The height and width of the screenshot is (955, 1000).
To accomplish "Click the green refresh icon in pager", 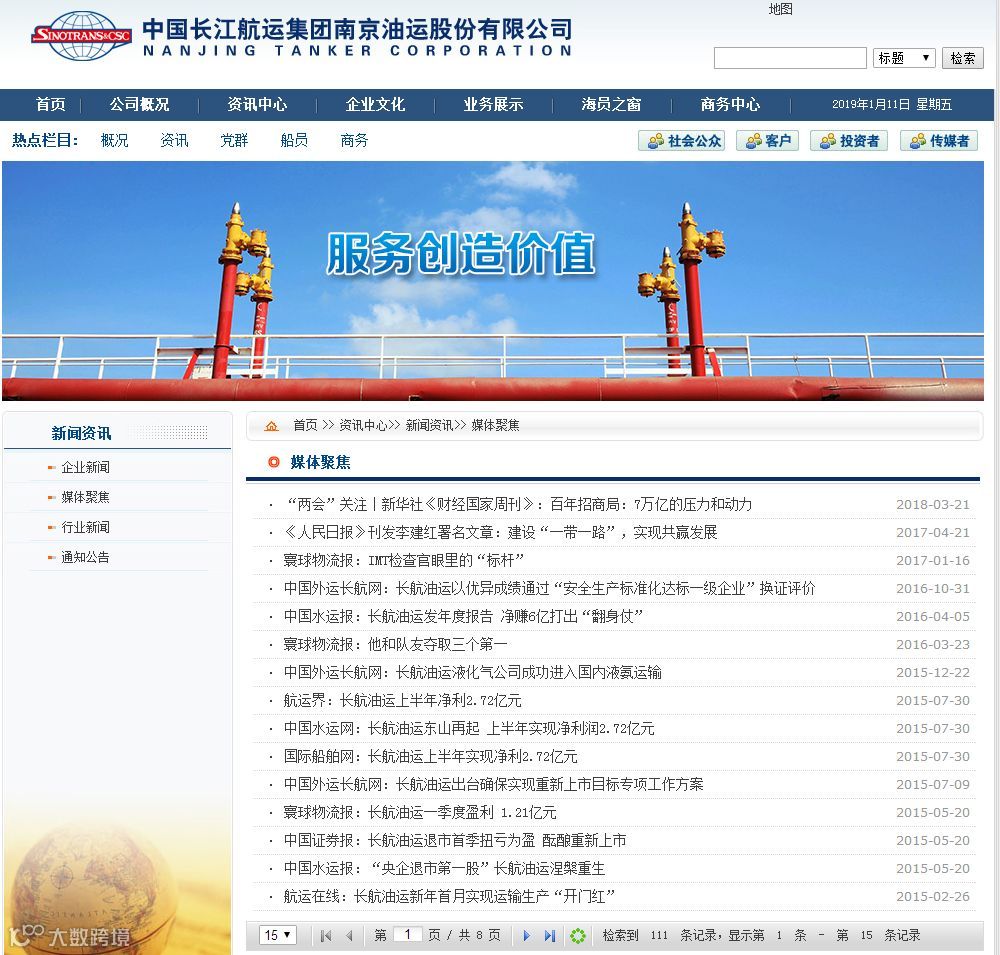I will pos(578,935).
